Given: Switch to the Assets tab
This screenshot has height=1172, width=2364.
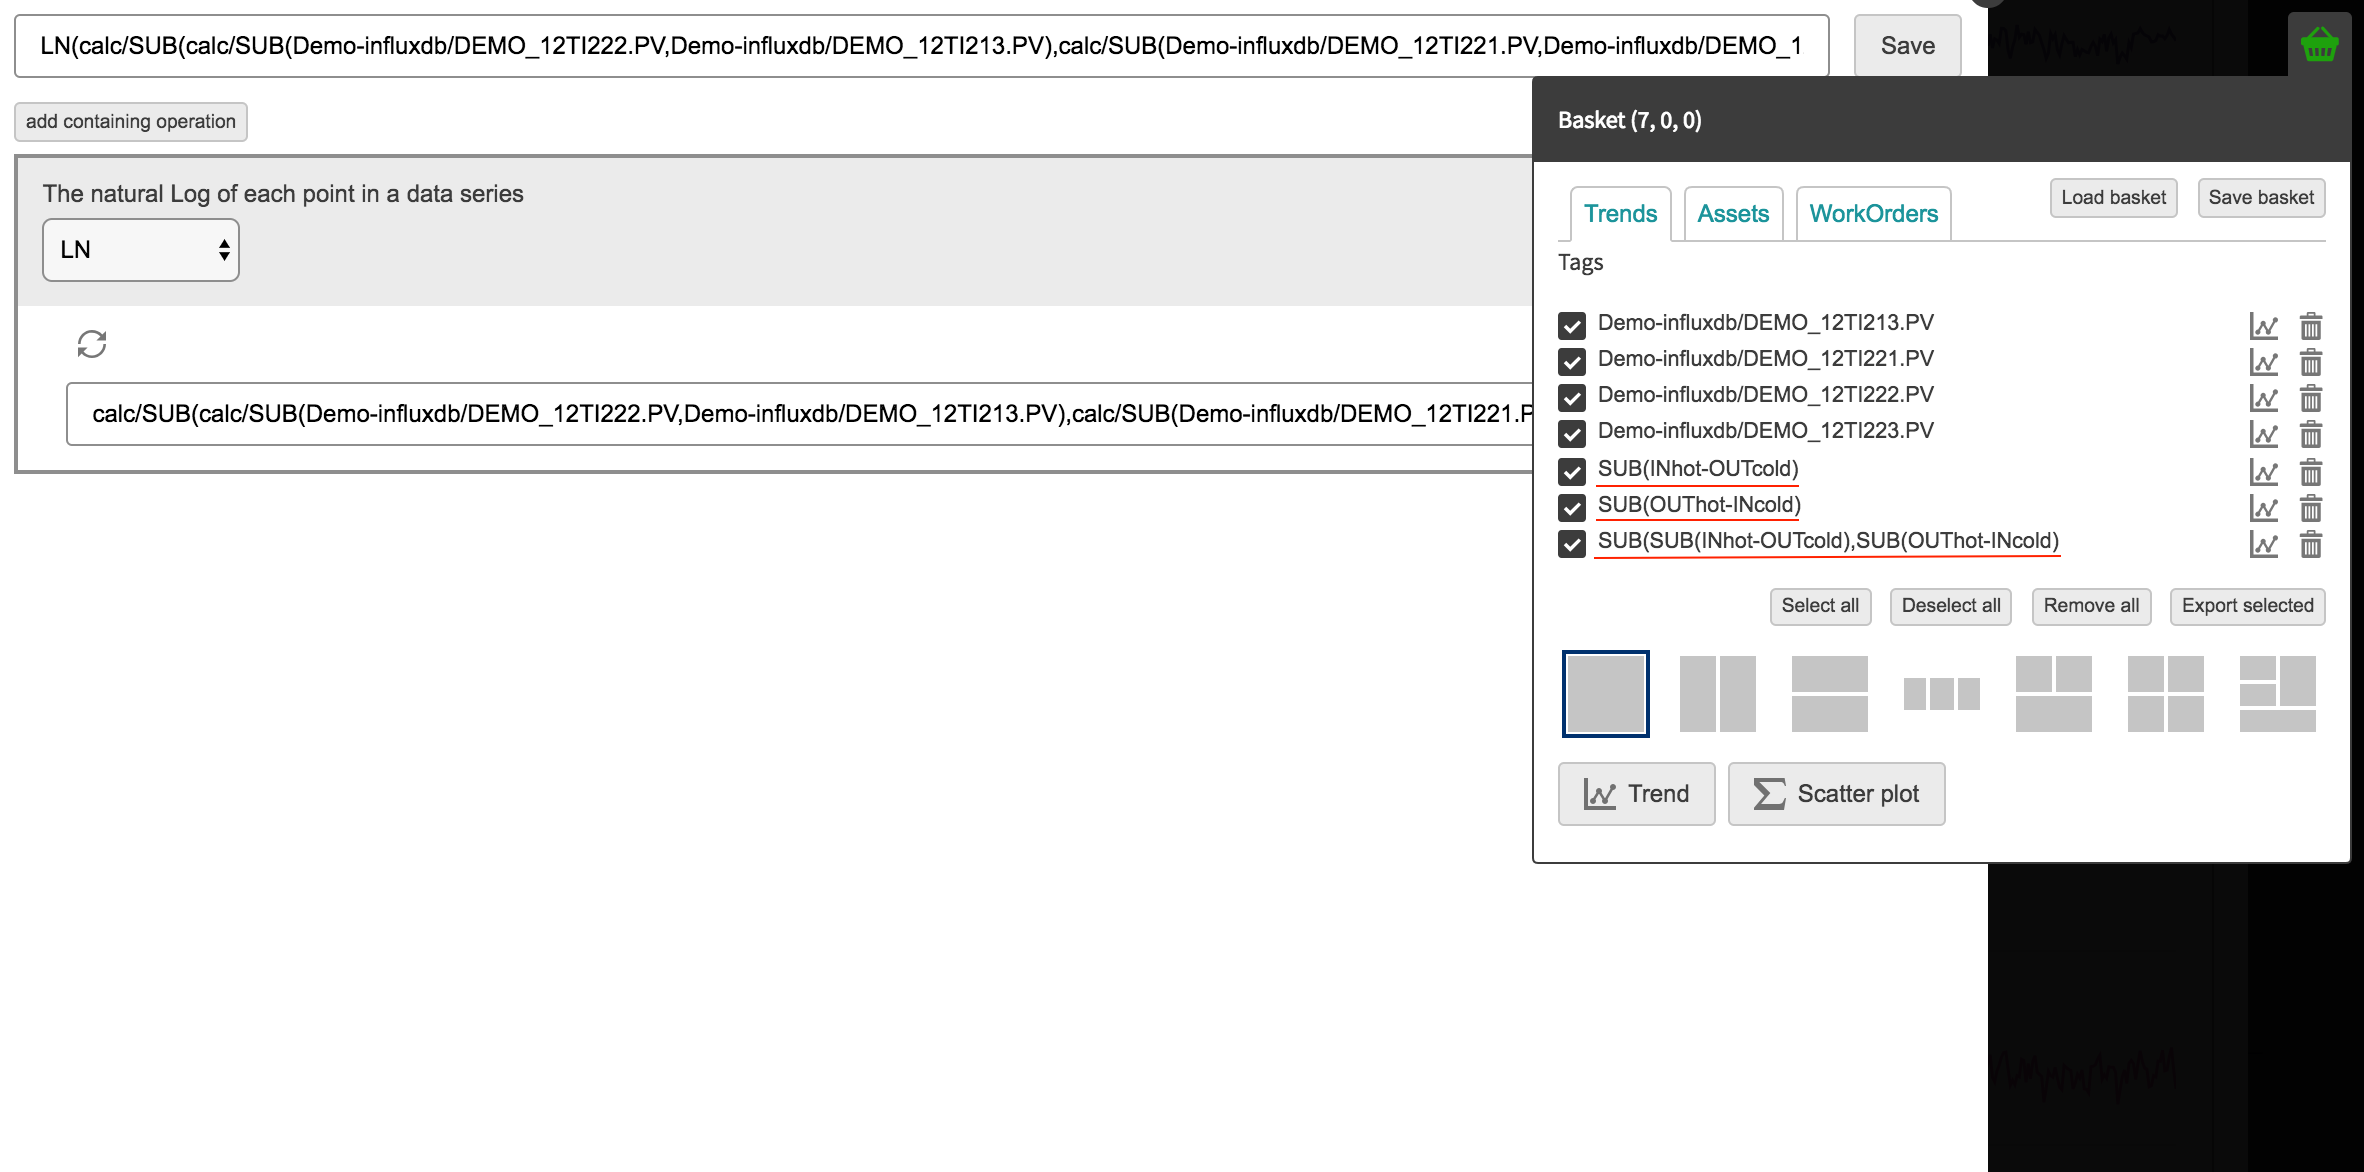Looking at the screenshot, I should [1733, 214].
